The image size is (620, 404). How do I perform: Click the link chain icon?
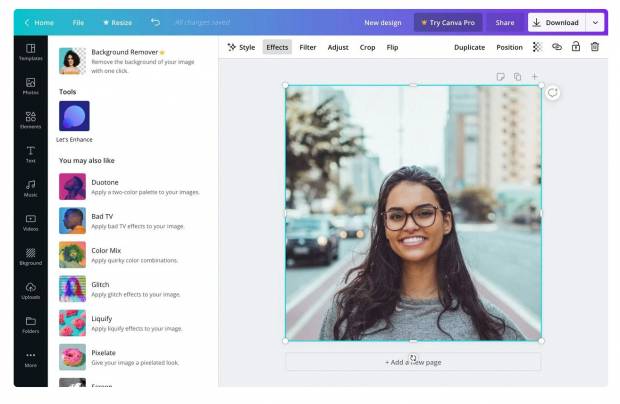click(557, 47)
